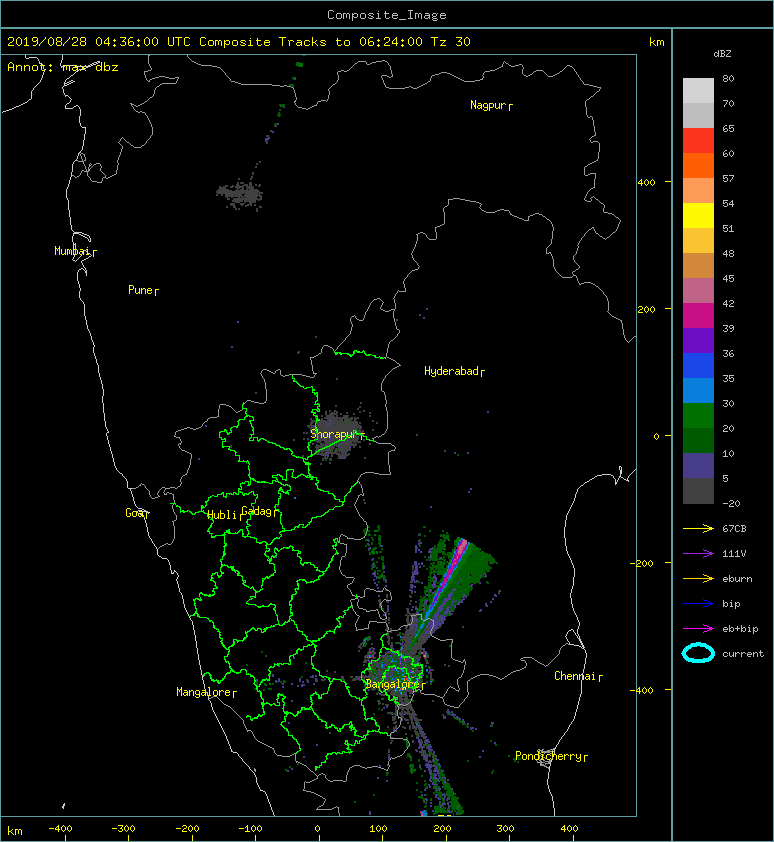Screen dimensions: 774x842
Task: Click the 0 tick on horizontal km axis
Action: click(x=318, y=829)
